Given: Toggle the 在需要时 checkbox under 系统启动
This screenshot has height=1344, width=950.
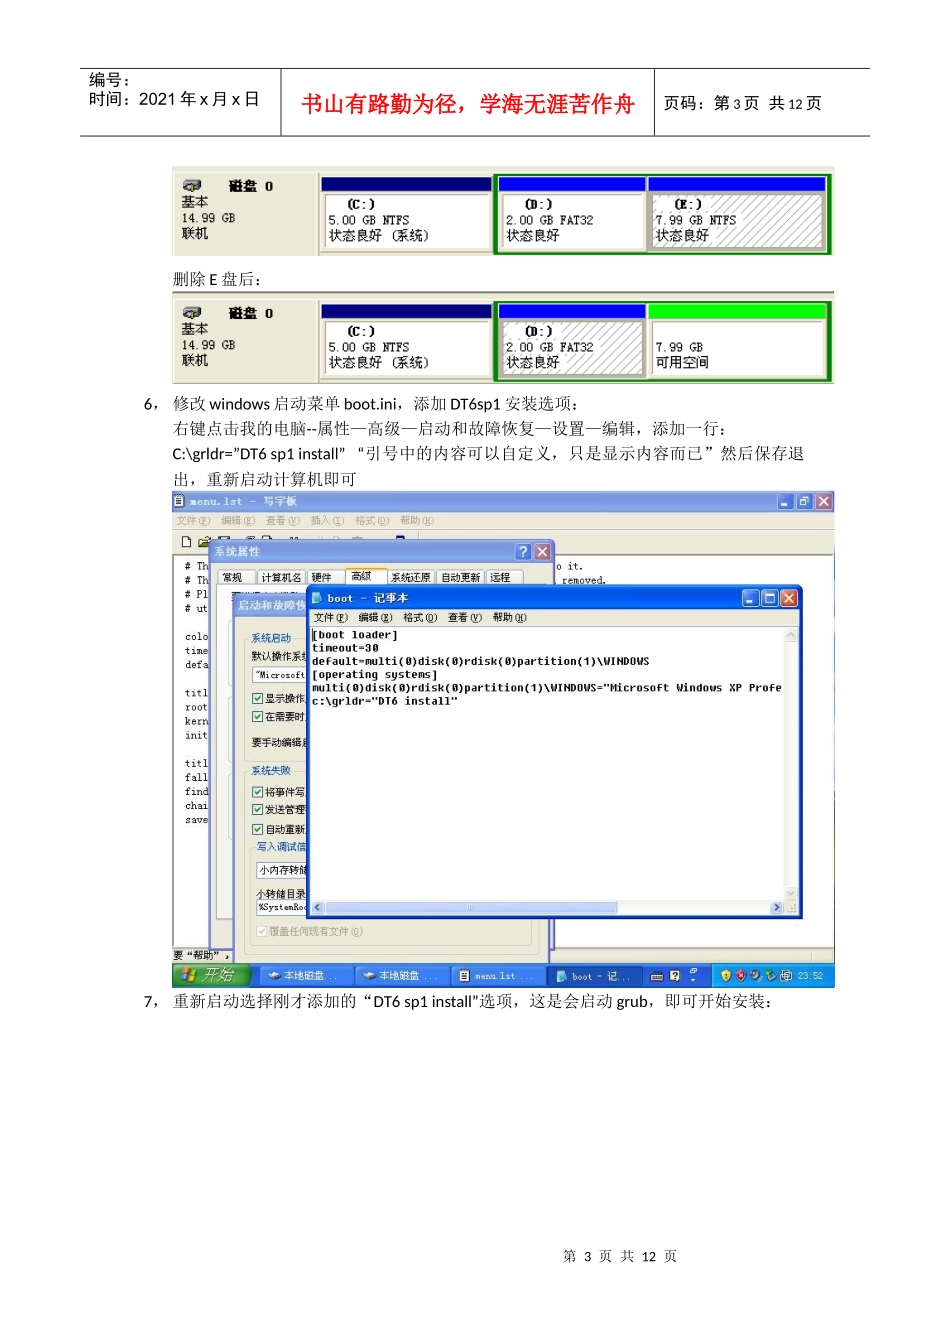Looking at the screenshot, I should 258,717.
